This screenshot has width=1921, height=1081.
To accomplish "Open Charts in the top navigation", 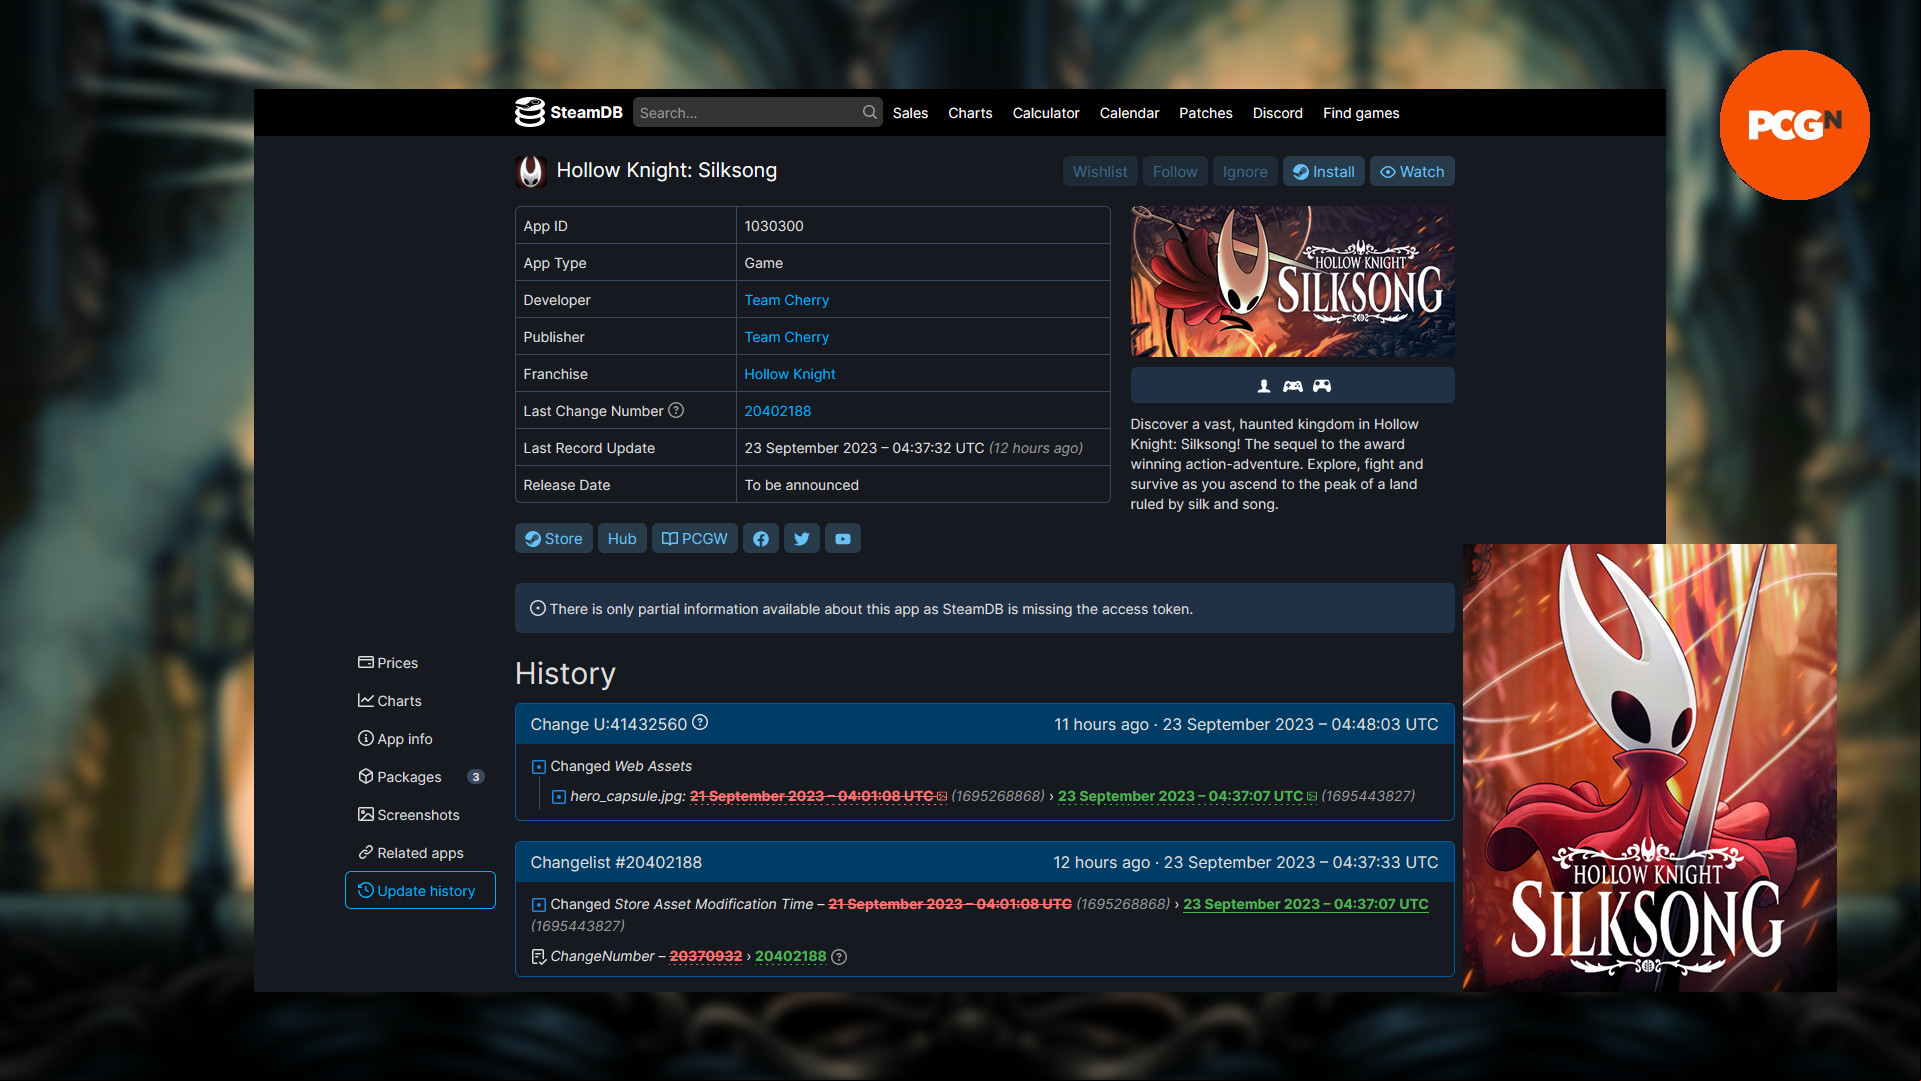I will [970, 113].
